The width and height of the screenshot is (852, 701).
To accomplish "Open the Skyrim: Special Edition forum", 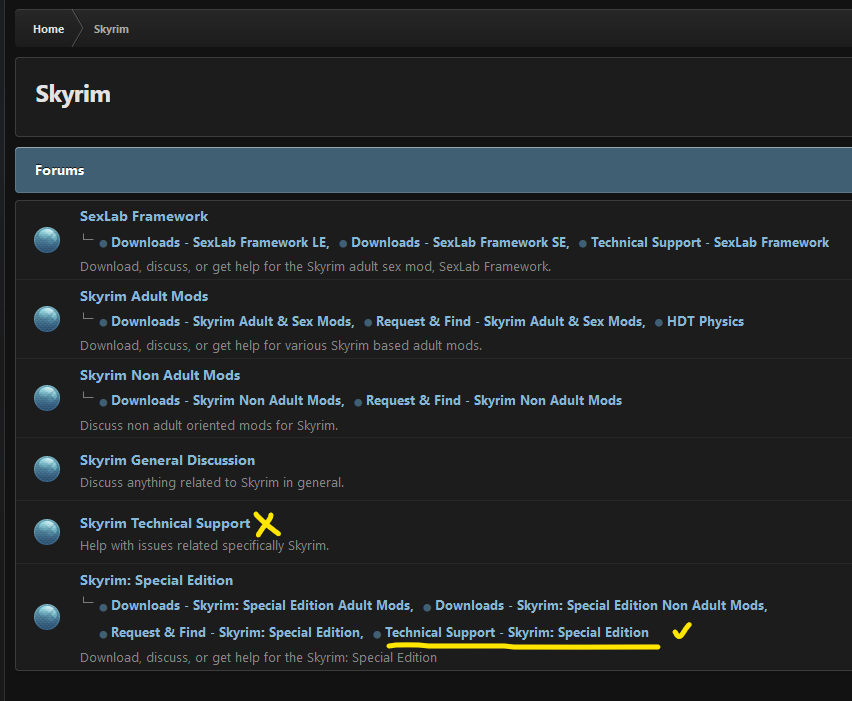I will coord(156,580).
